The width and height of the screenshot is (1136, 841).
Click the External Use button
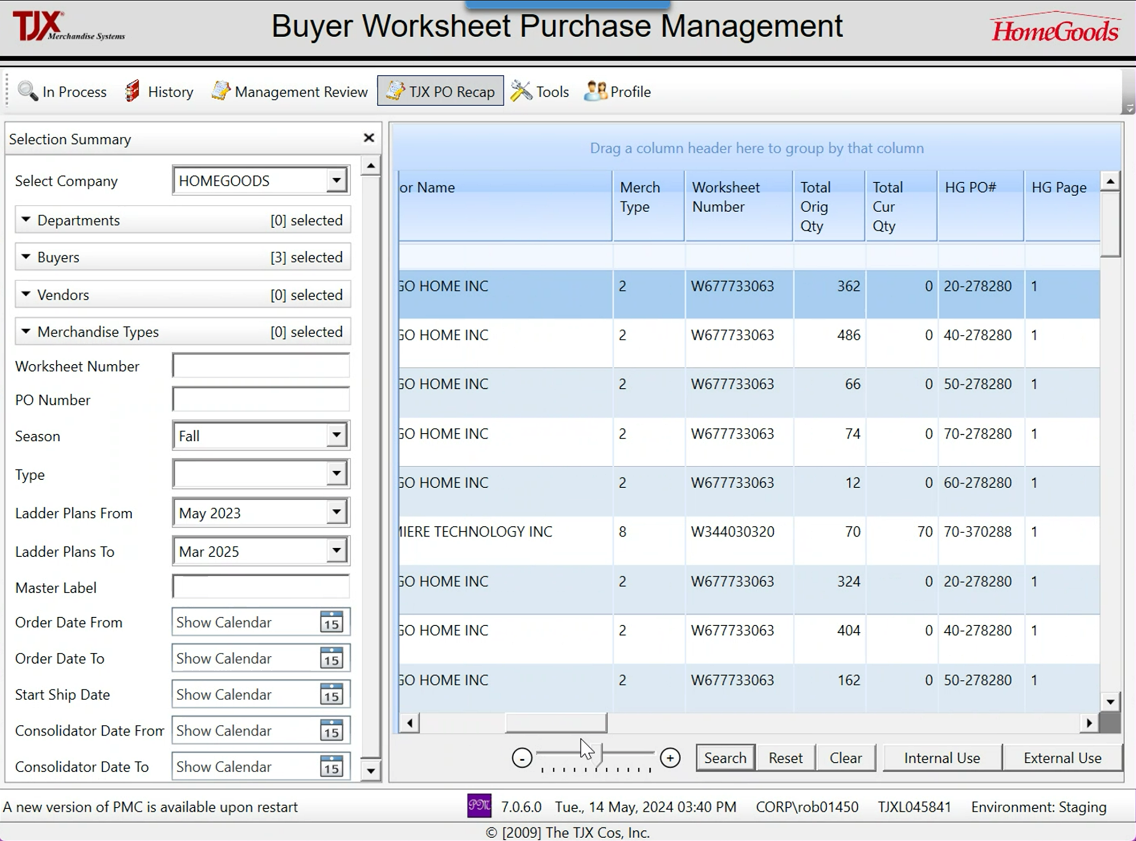click(1062, 758)
